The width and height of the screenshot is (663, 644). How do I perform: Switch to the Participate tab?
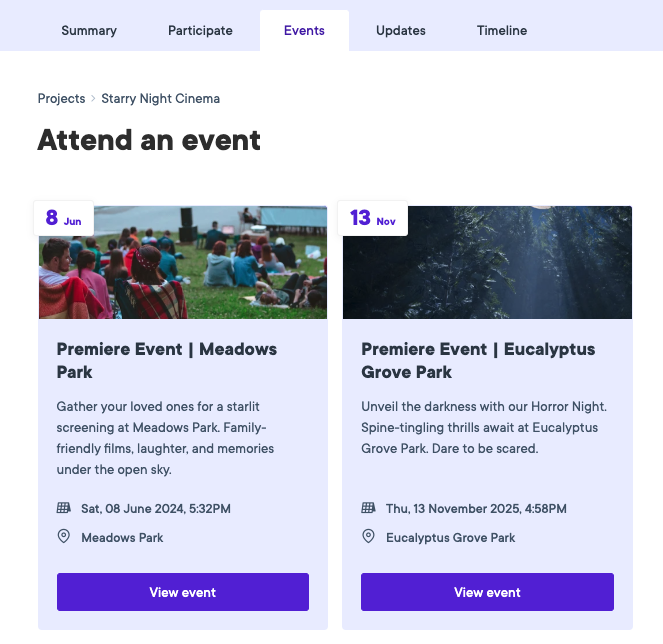coord(200,30)
